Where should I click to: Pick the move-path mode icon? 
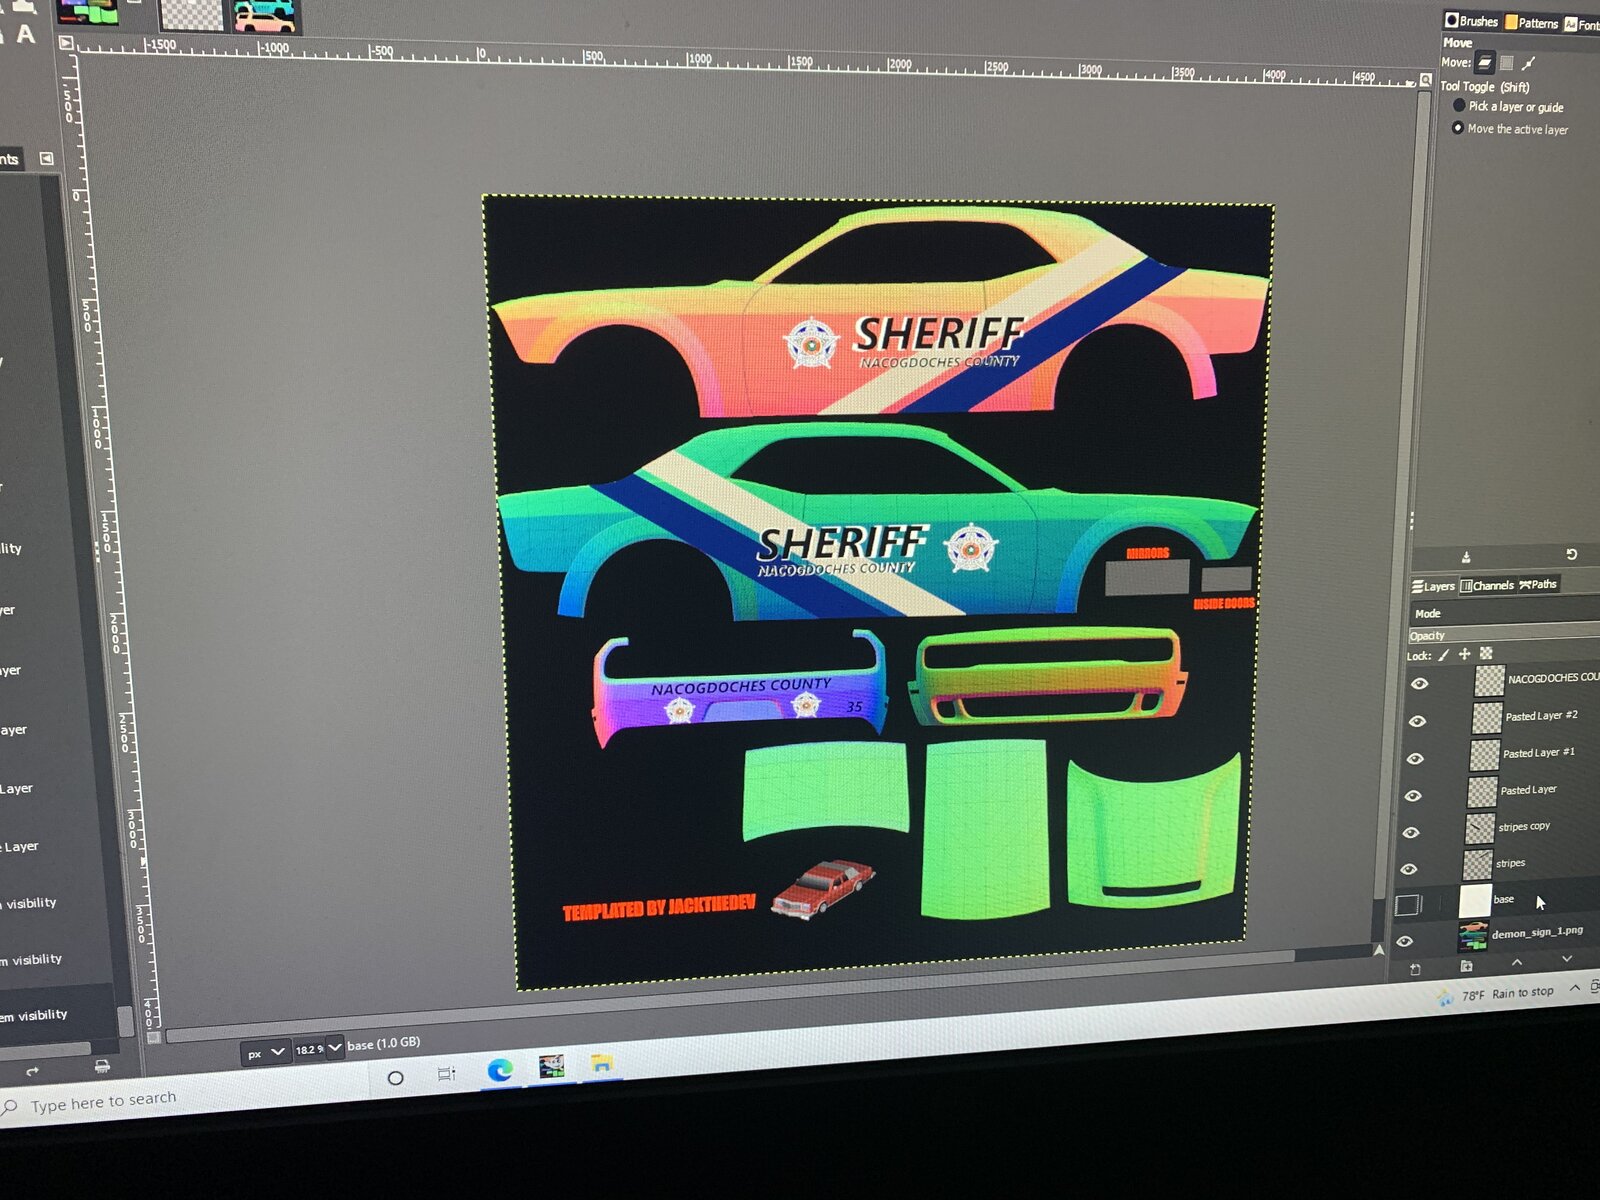(x=1529, y=63)
